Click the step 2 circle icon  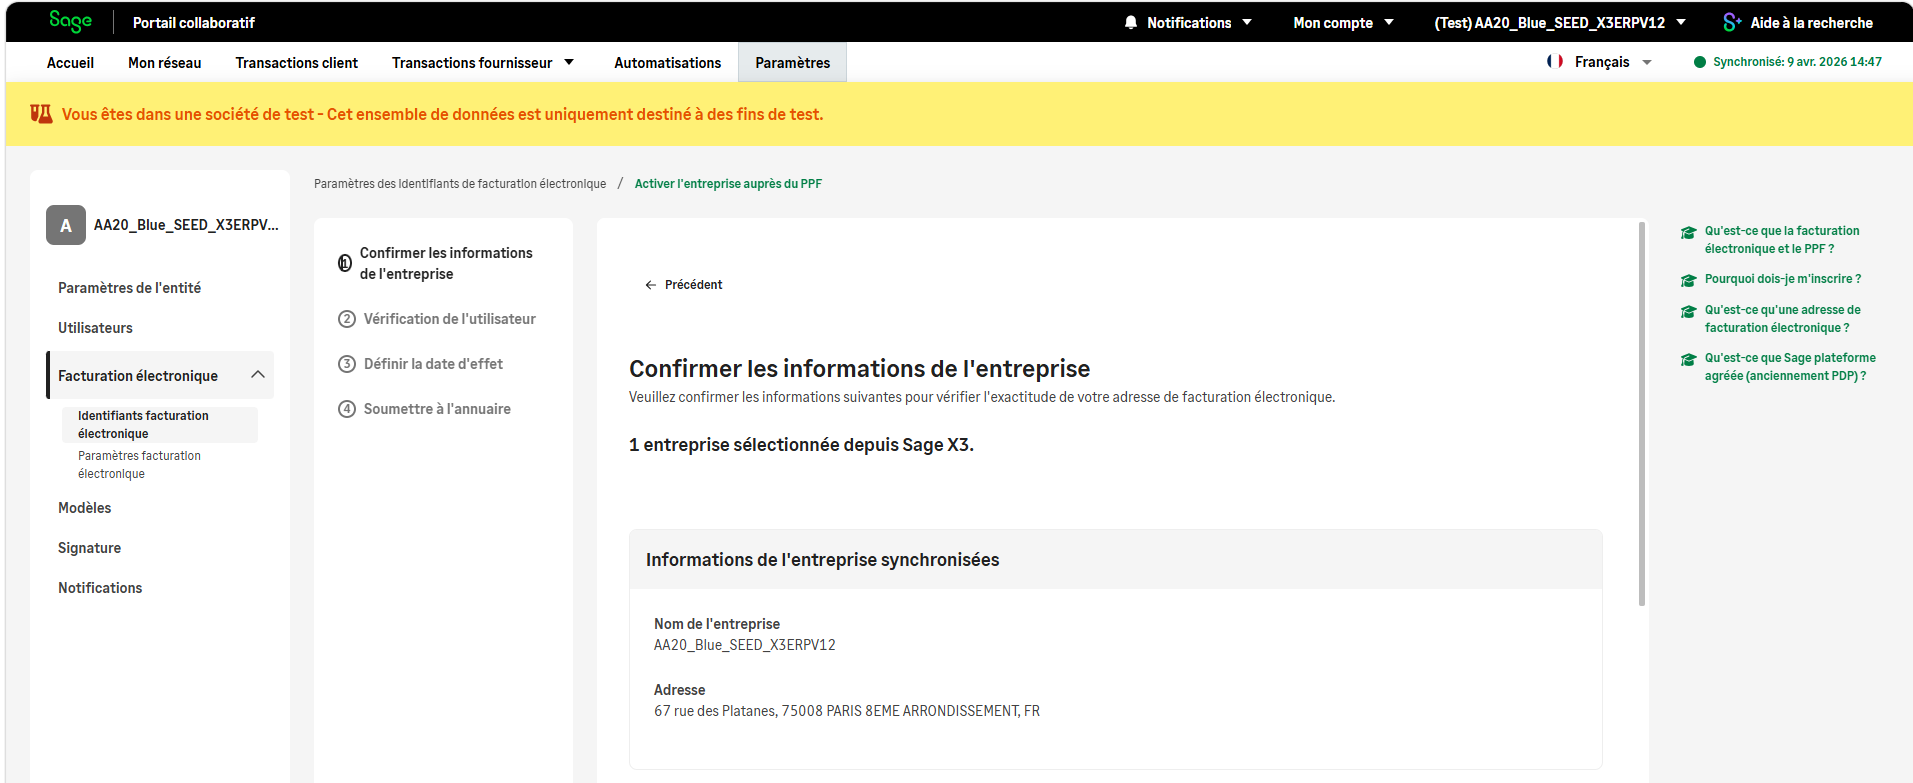[347, 319]
